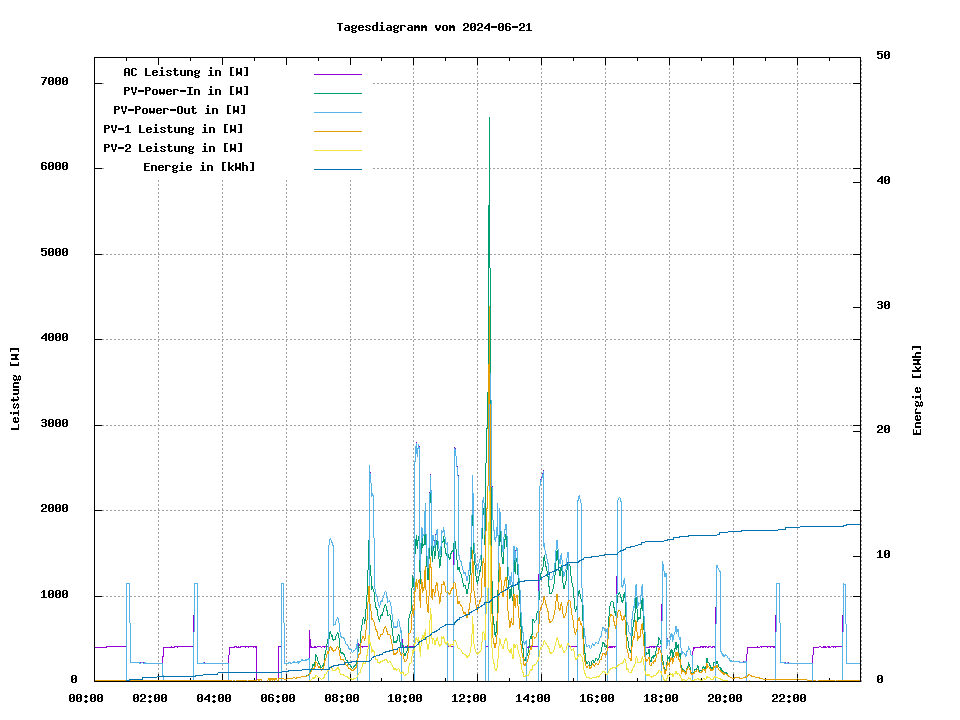Click line sample next to Energie in [kWh]
960x720 pixels.
pyautogui.click(x=337, y=169)
